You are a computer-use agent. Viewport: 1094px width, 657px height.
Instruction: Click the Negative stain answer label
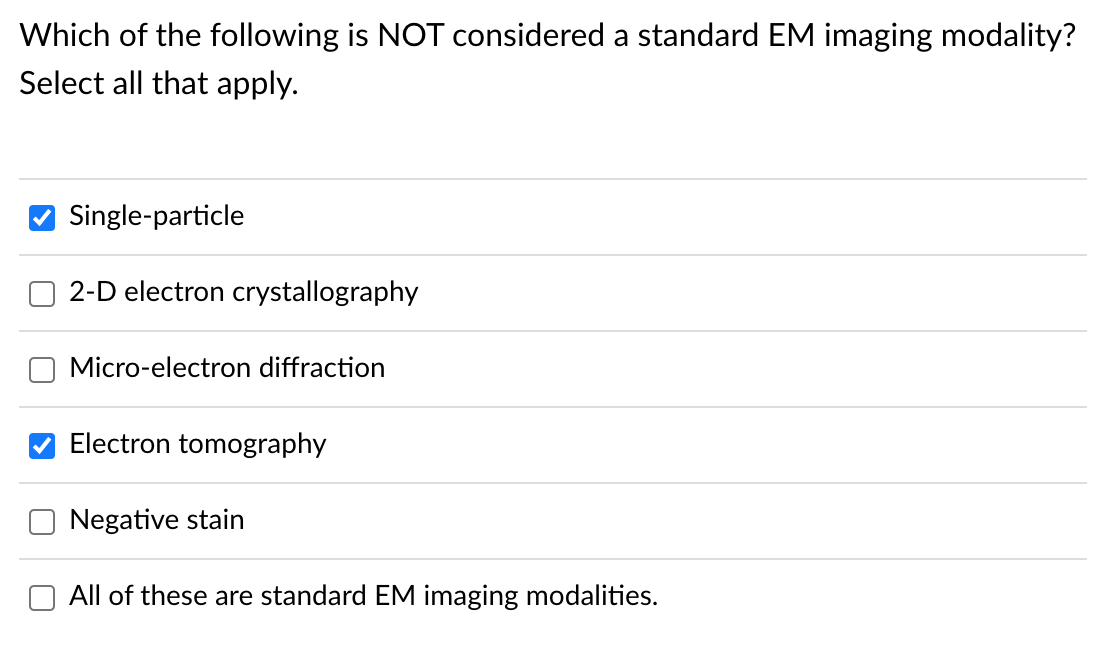156,520
